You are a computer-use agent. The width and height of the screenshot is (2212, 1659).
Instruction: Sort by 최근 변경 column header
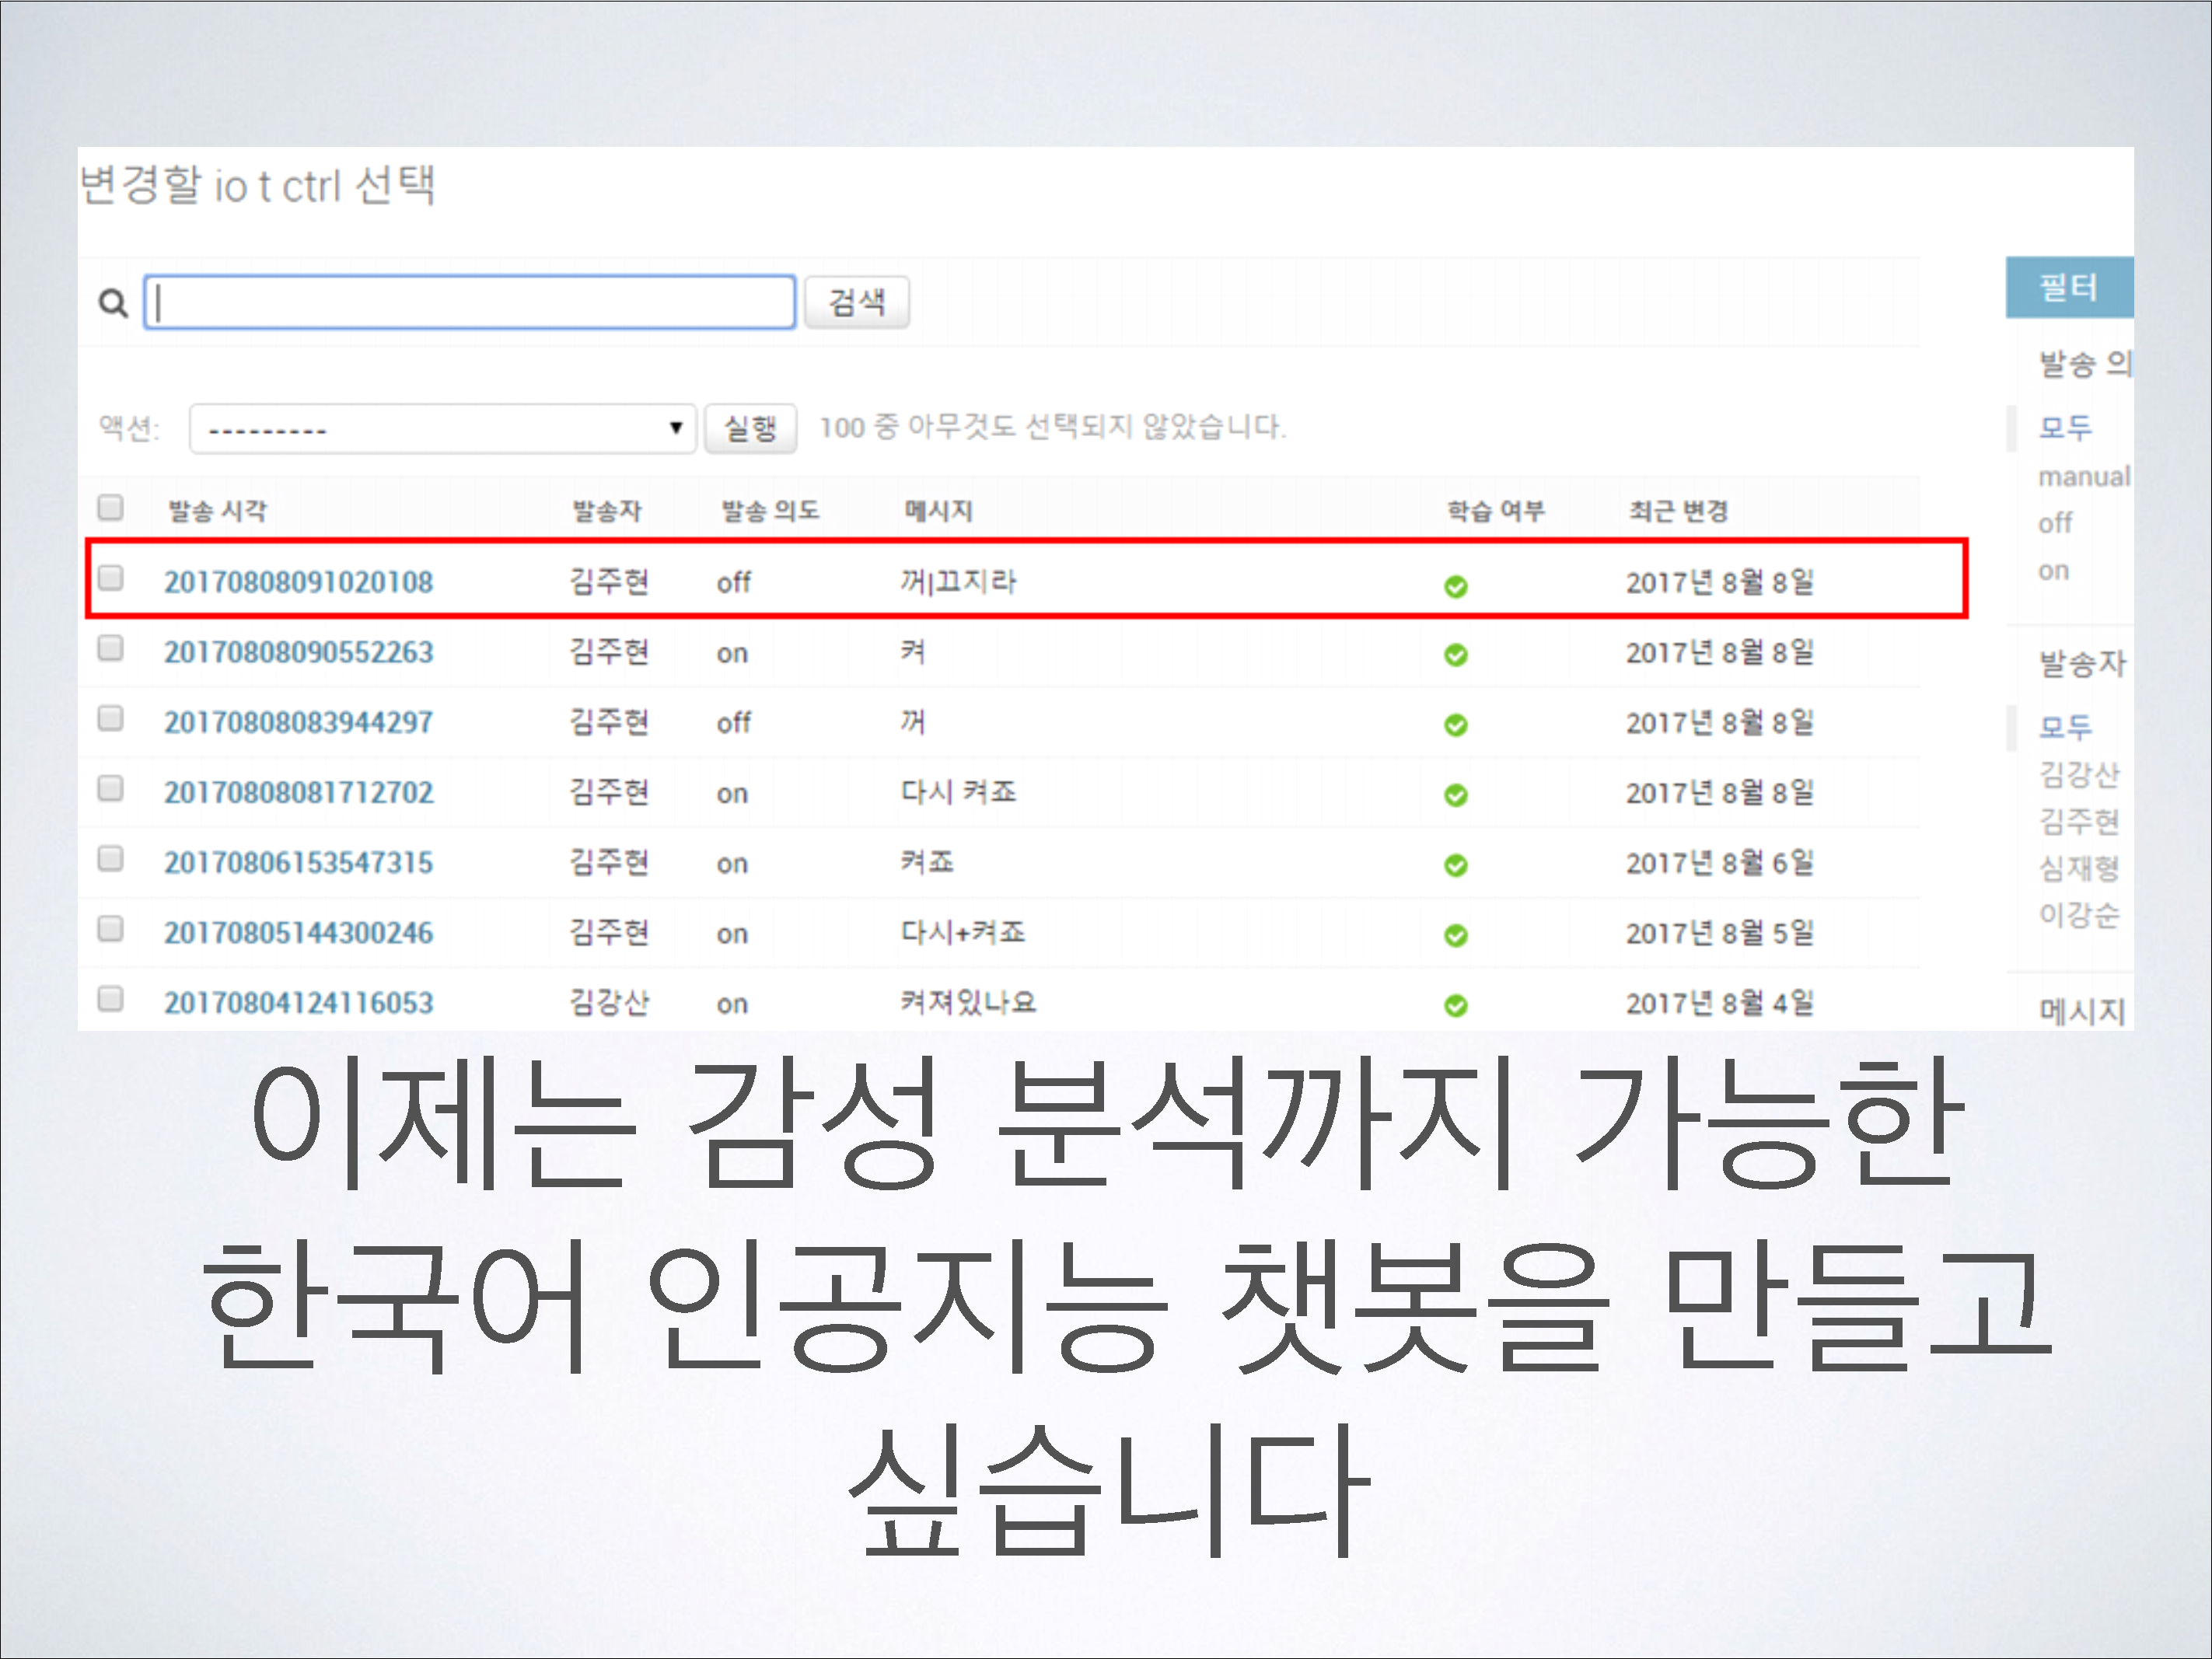coord(1677,511)
